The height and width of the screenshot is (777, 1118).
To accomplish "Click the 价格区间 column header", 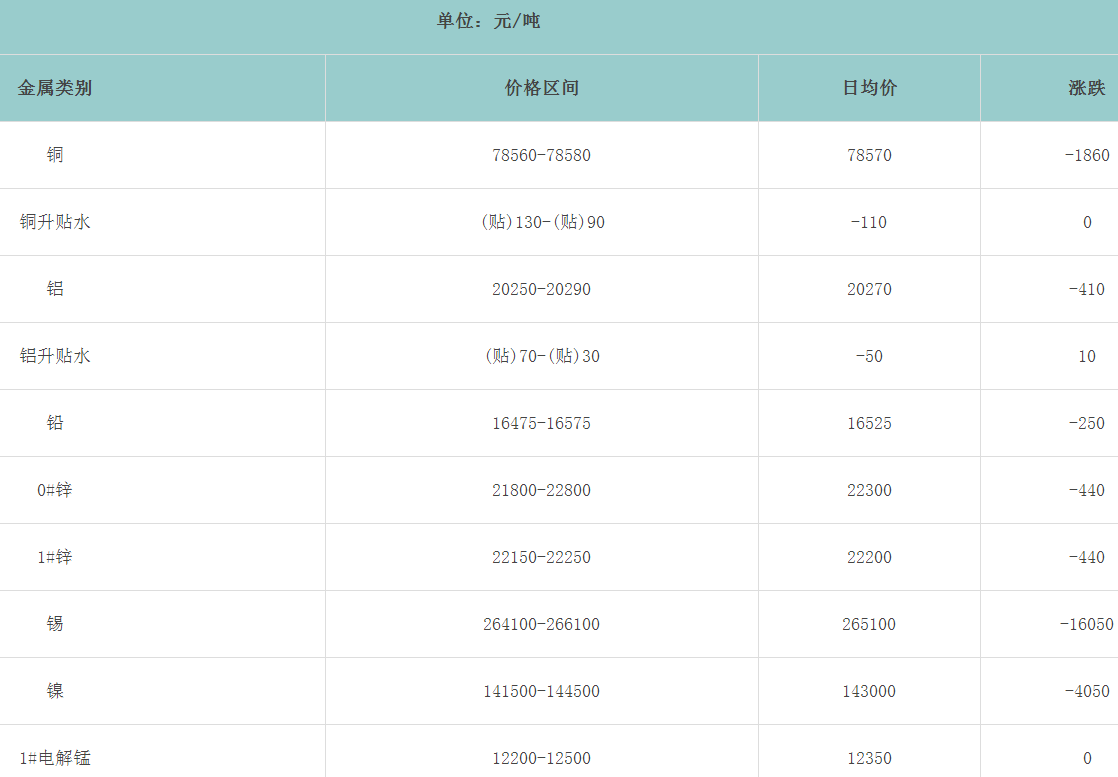I will coord(542,88).
